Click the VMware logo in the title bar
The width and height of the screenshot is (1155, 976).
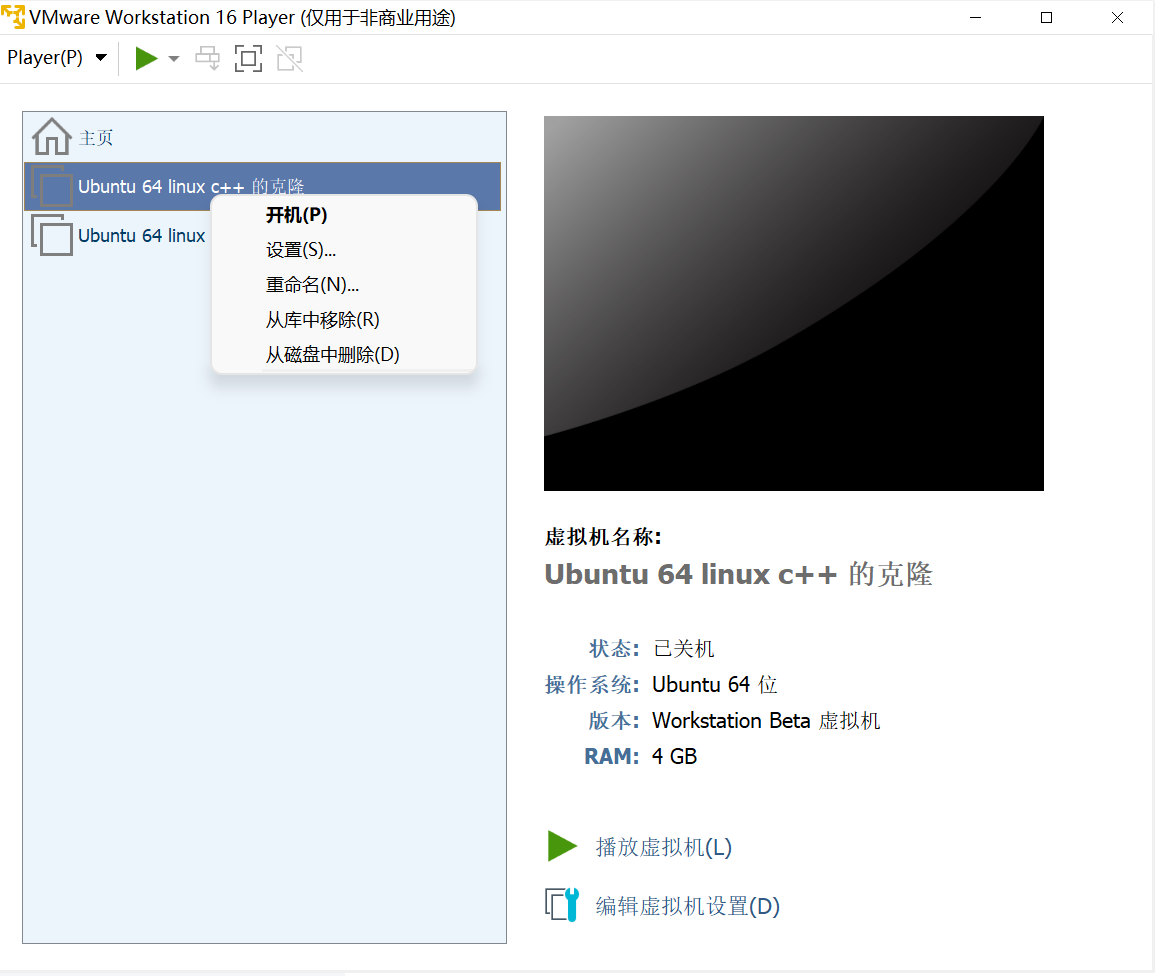click(14, 17)
